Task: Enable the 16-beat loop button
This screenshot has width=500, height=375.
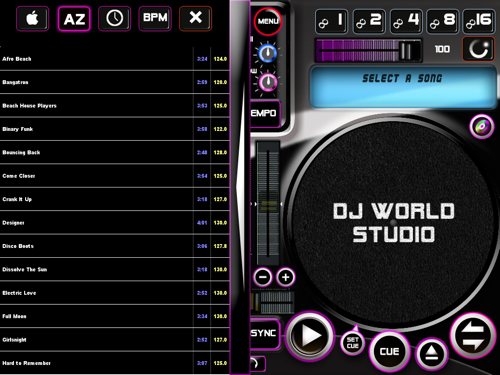Action: [x=479, y=21]
